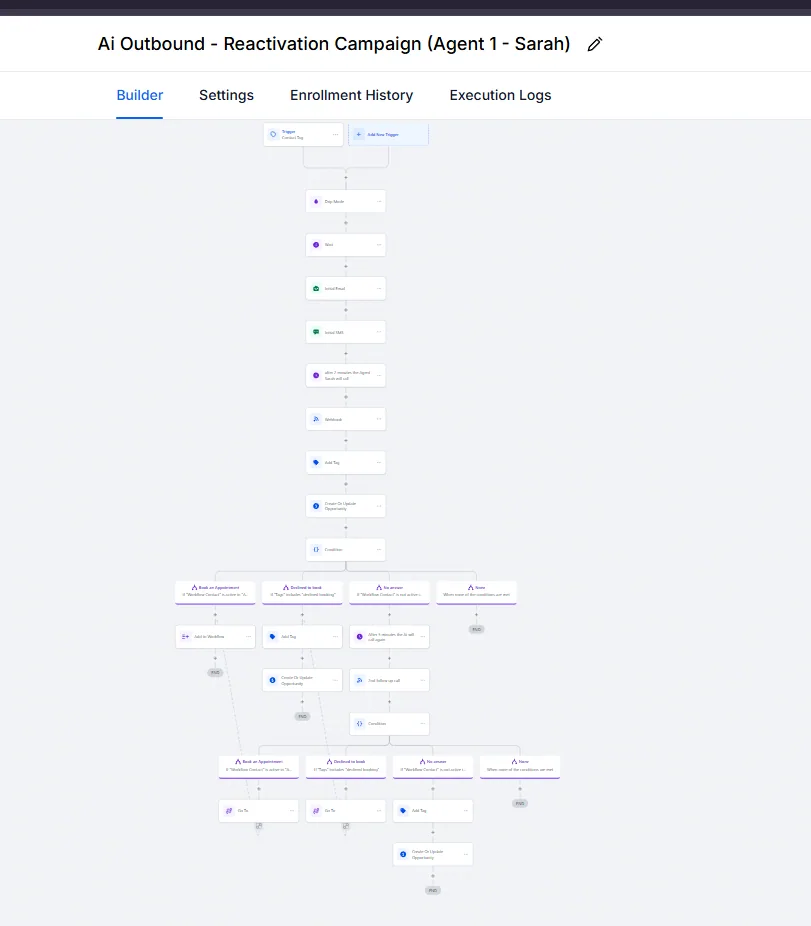
Task: Select the 2nd follow up call webhook icon
Action: coord(360,680)
